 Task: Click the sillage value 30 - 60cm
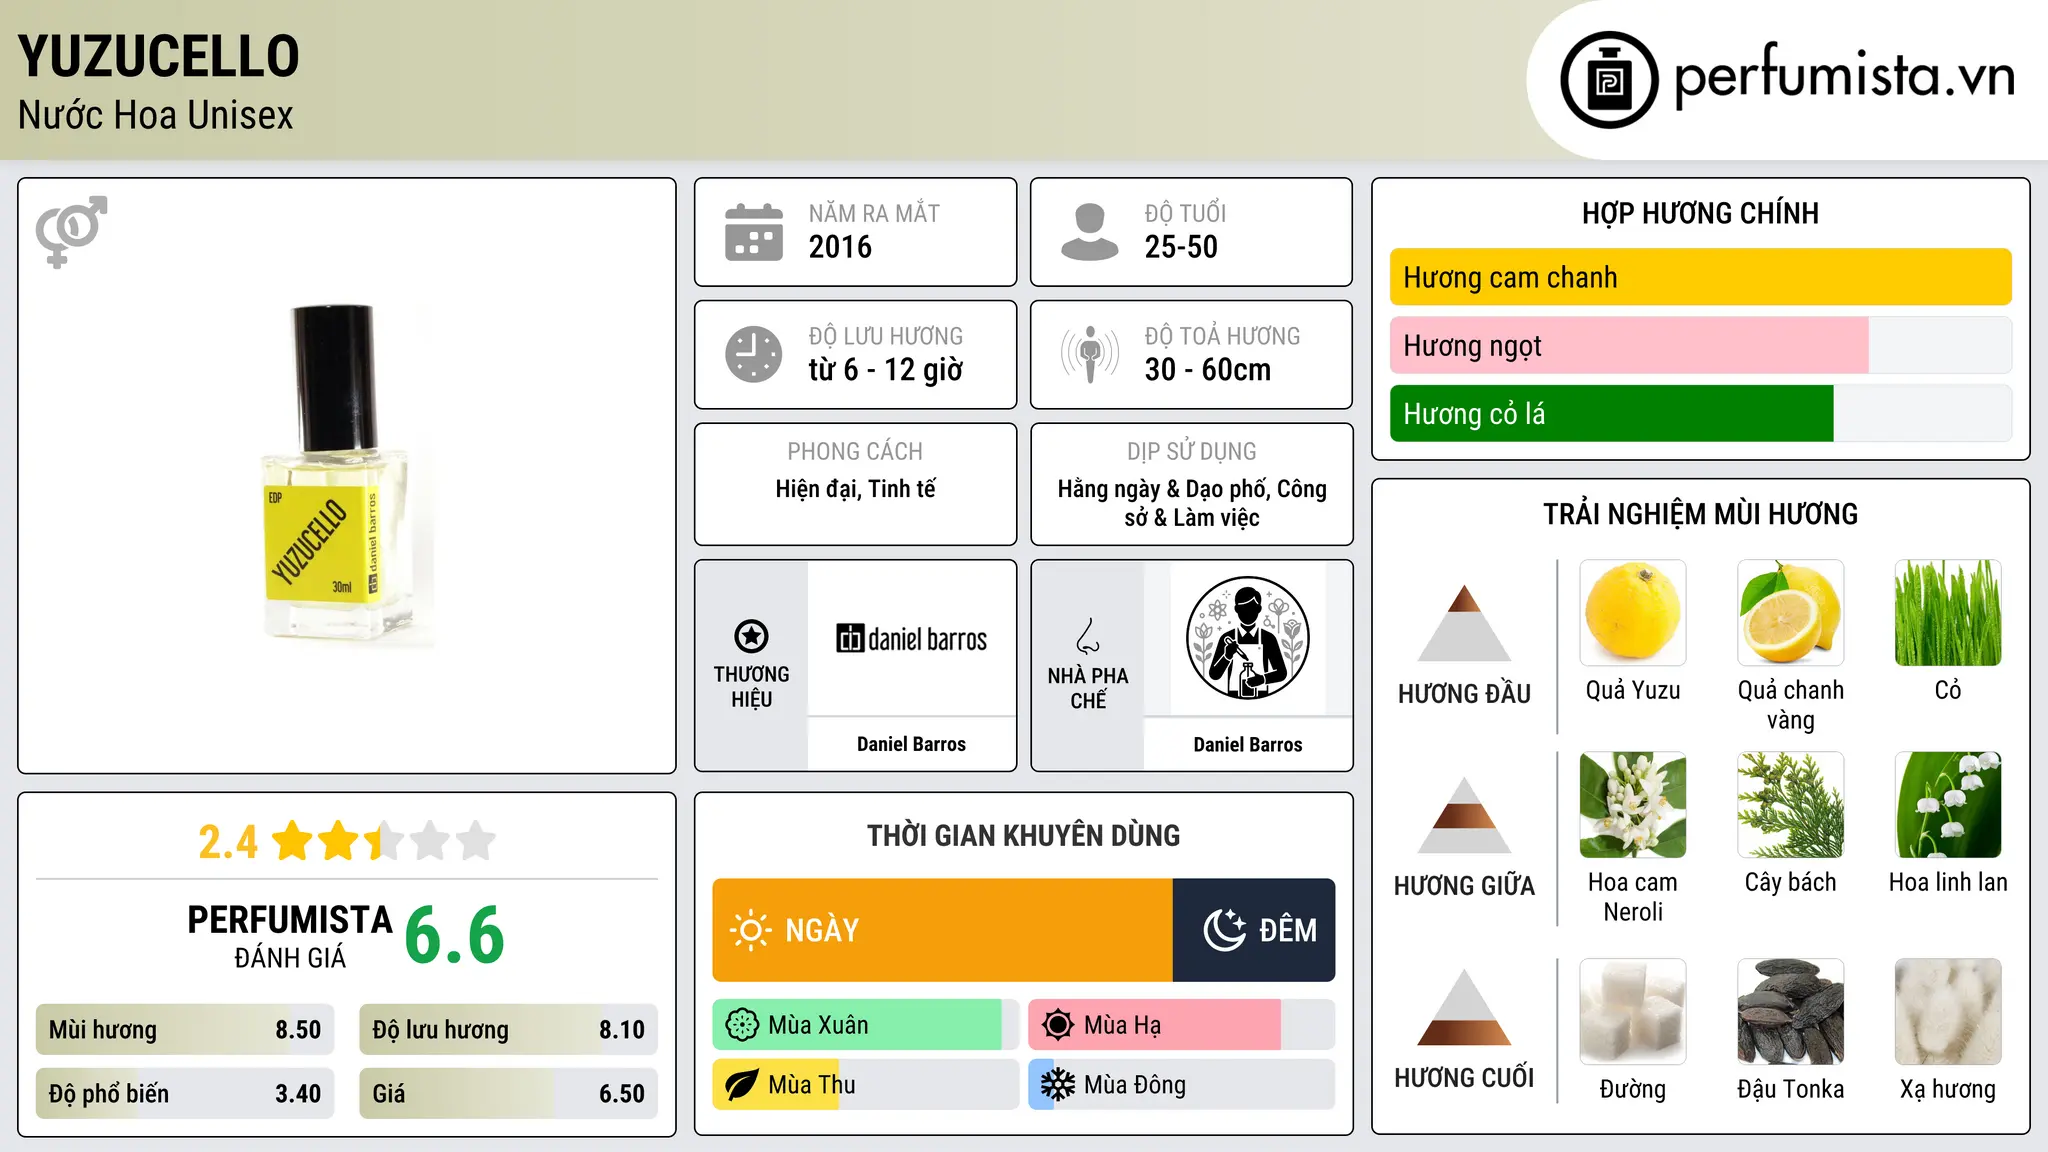[x=1207, y=370]
